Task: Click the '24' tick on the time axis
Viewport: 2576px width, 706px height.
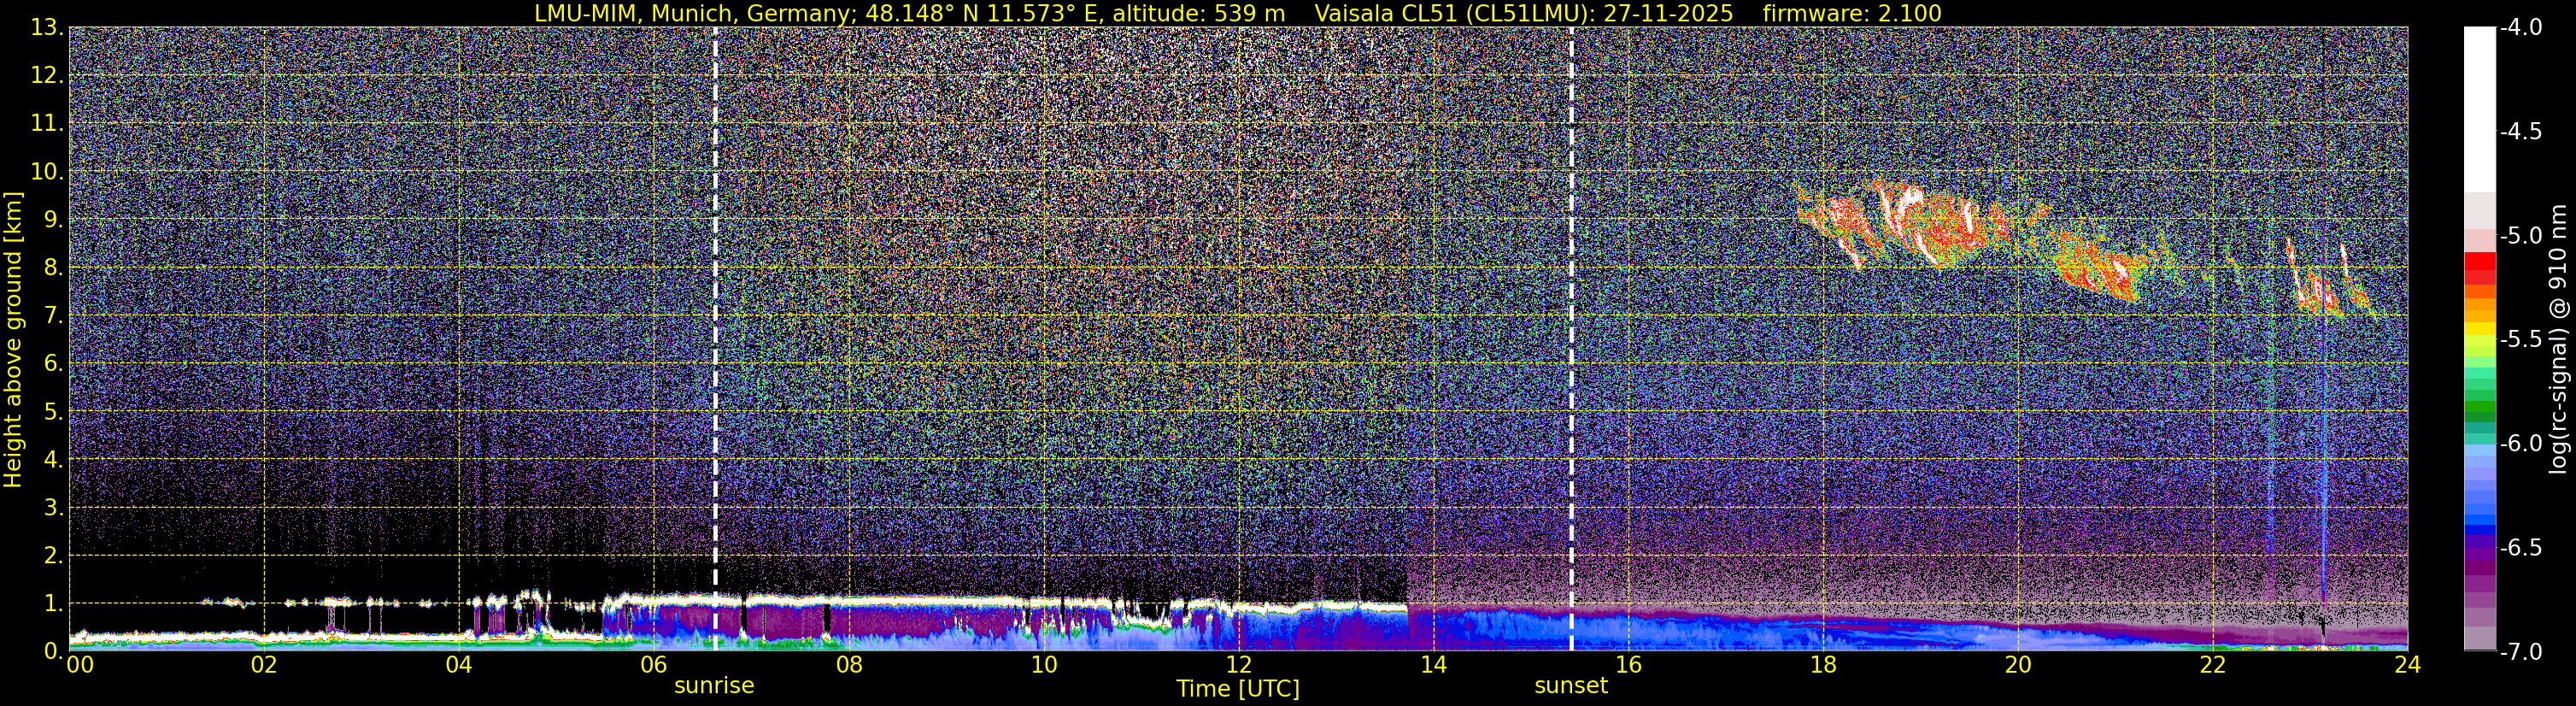Action: coord(2407,665)
